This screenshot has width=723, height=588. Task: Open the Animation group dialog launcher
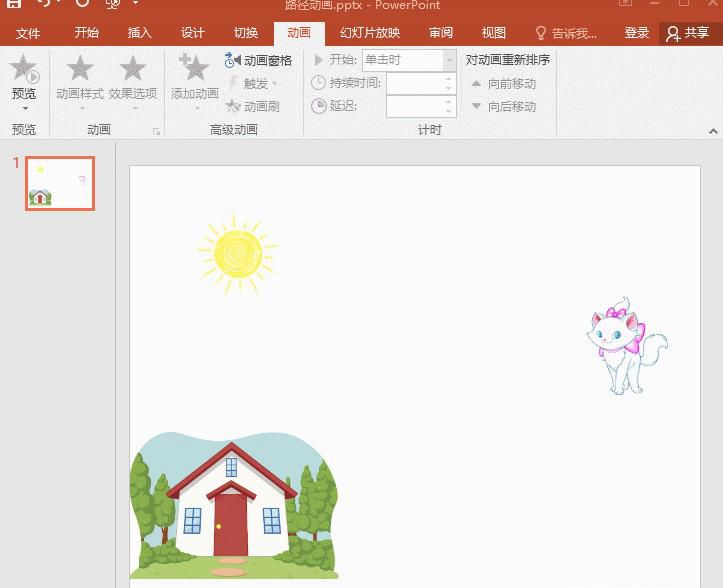156,131
